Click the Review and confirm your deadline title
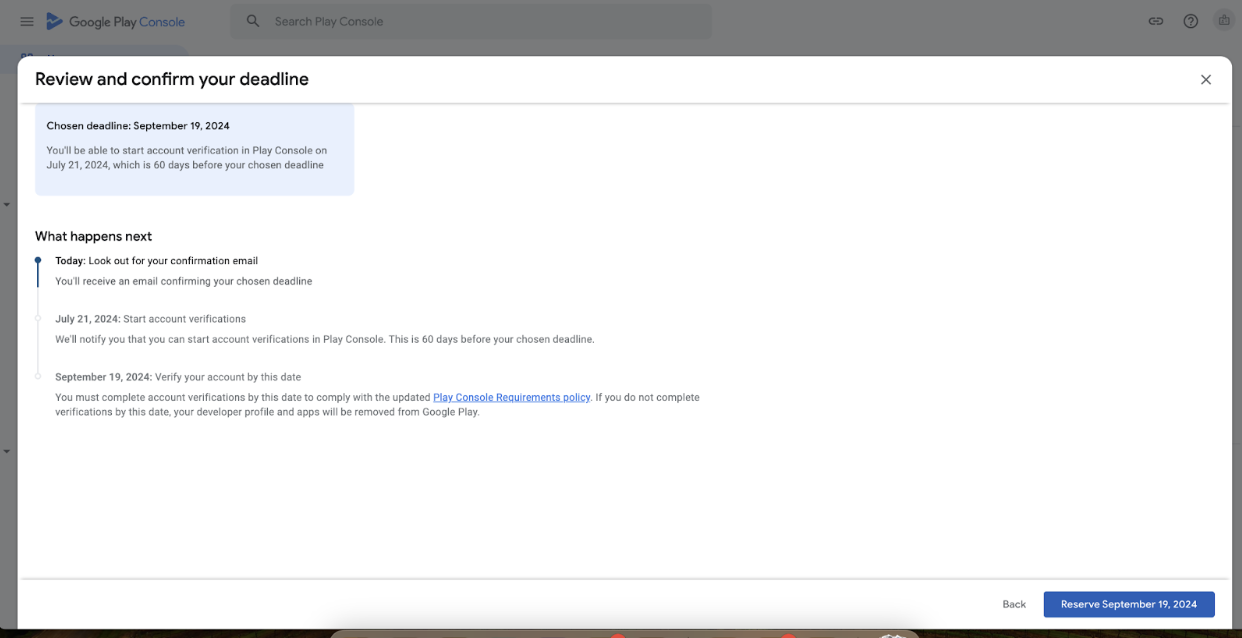Screen dimensions: 1242x638 pos(171,79)
